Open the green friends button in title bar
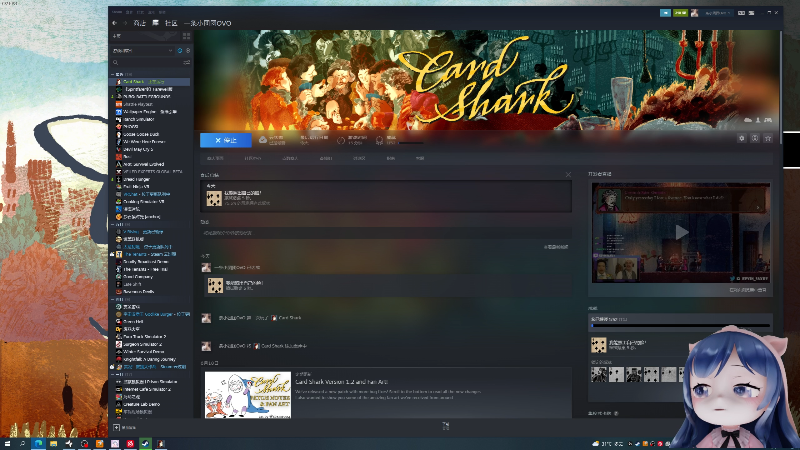This screenshot has width=800, height=450. 680,13
